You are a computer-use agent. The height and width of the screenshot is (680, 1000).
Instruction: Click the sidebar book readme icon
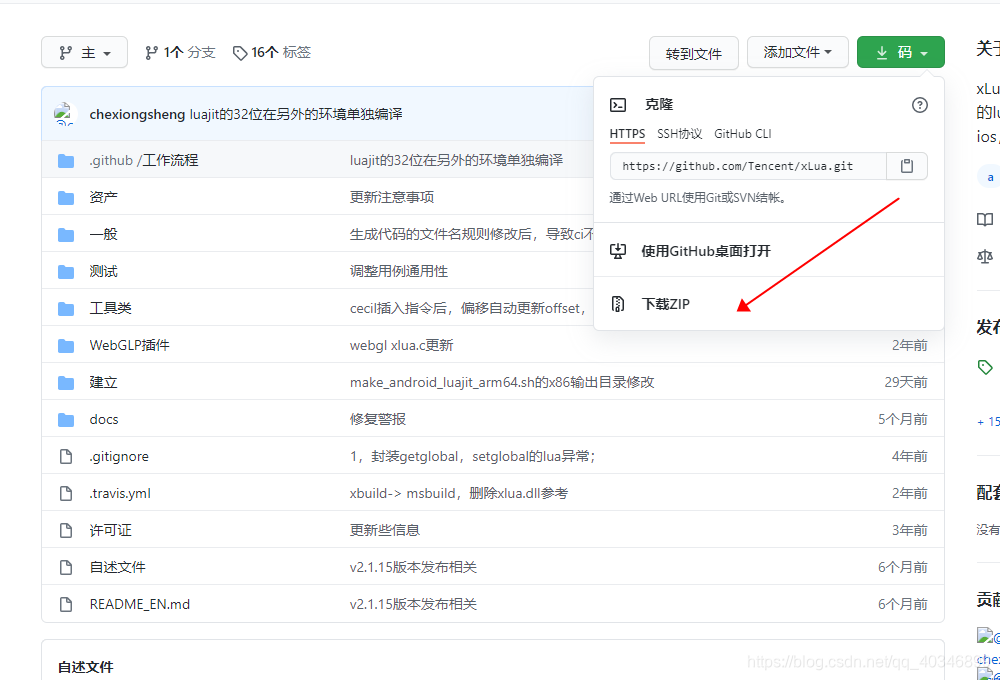click(x=985, y=219)
